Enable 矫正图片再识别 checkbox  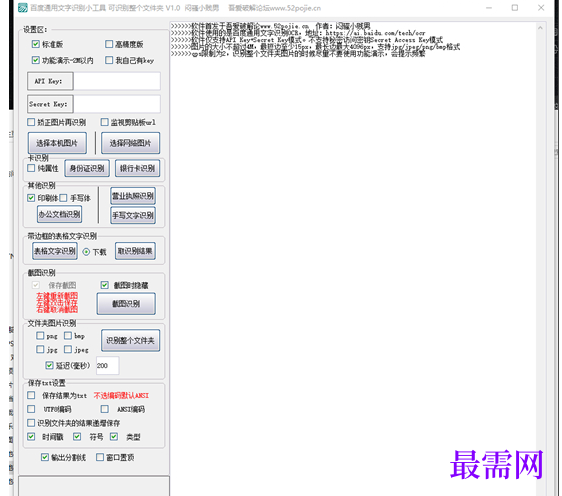pos(31,122)
